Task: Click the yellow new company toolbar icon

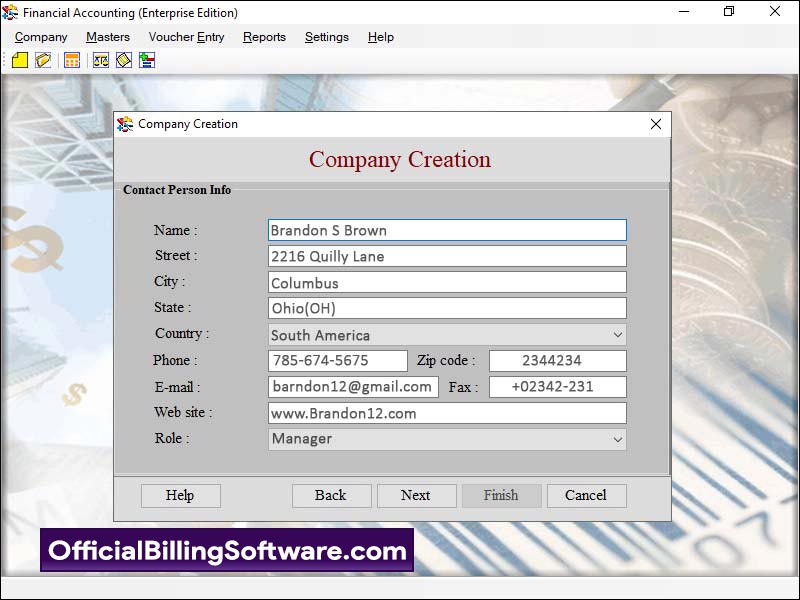Action: (x=20, y=61)
